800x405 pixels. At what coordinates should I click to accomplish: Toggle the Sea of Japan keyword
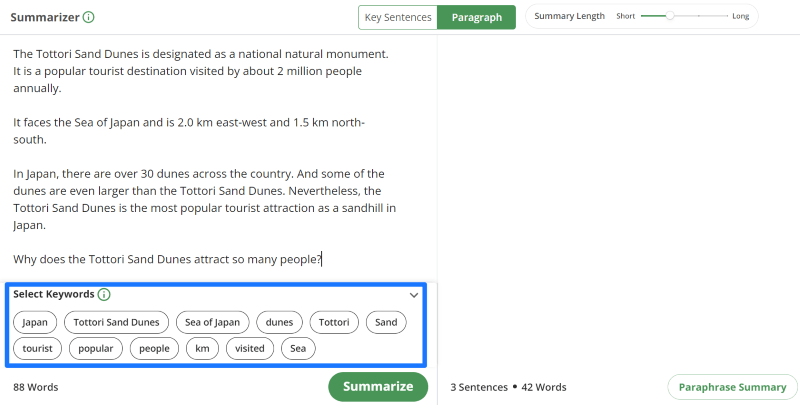[x=212, y=322]
